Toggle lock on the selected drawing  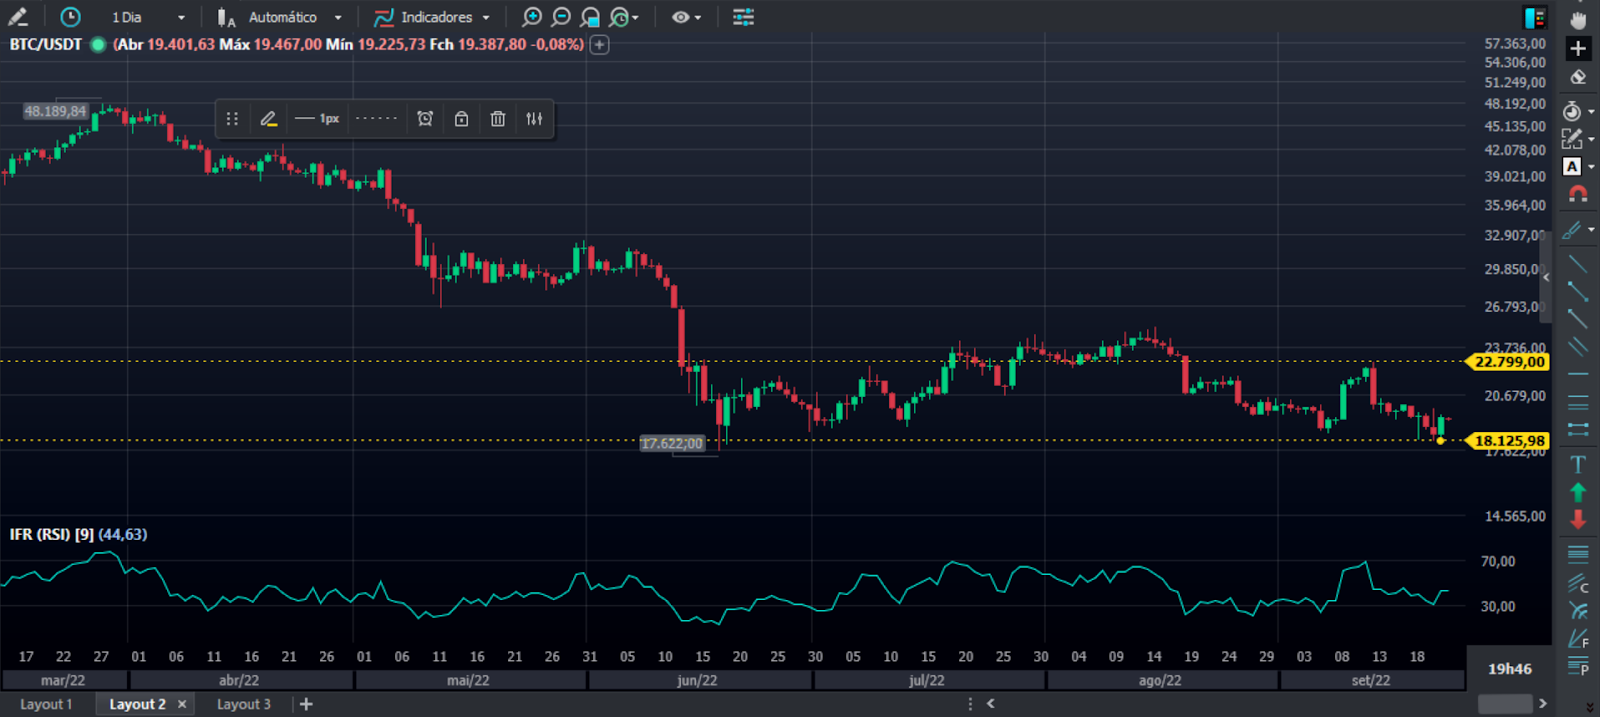[x=461, y=119]
